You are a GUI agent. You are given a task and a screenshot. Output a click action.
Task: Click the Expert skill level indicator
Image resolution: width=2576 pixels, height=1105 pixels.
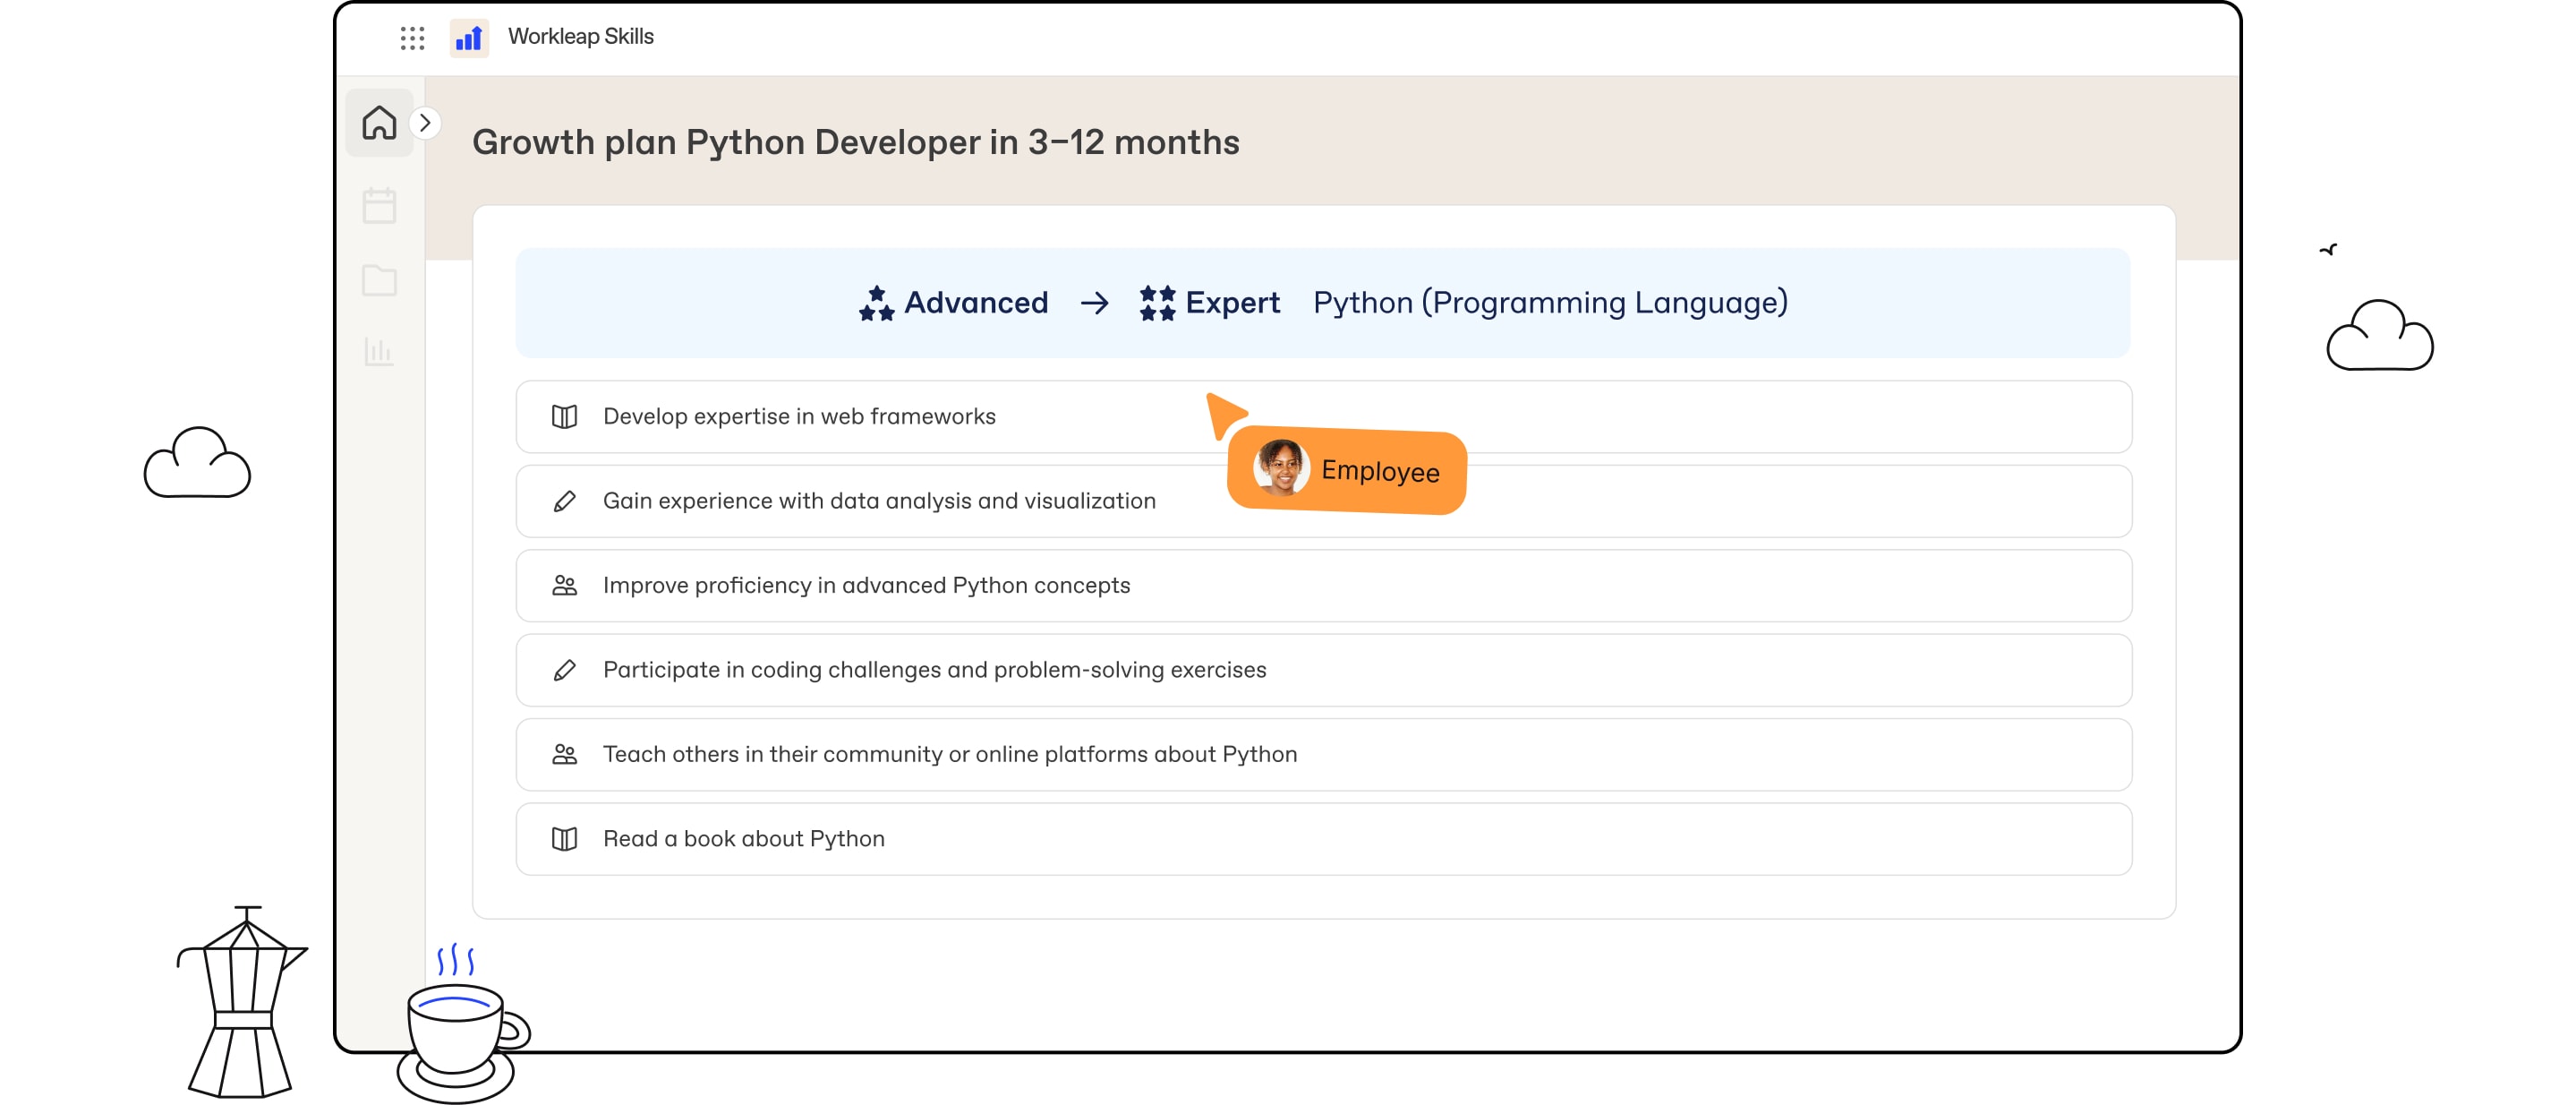[x=1211, y=303]
